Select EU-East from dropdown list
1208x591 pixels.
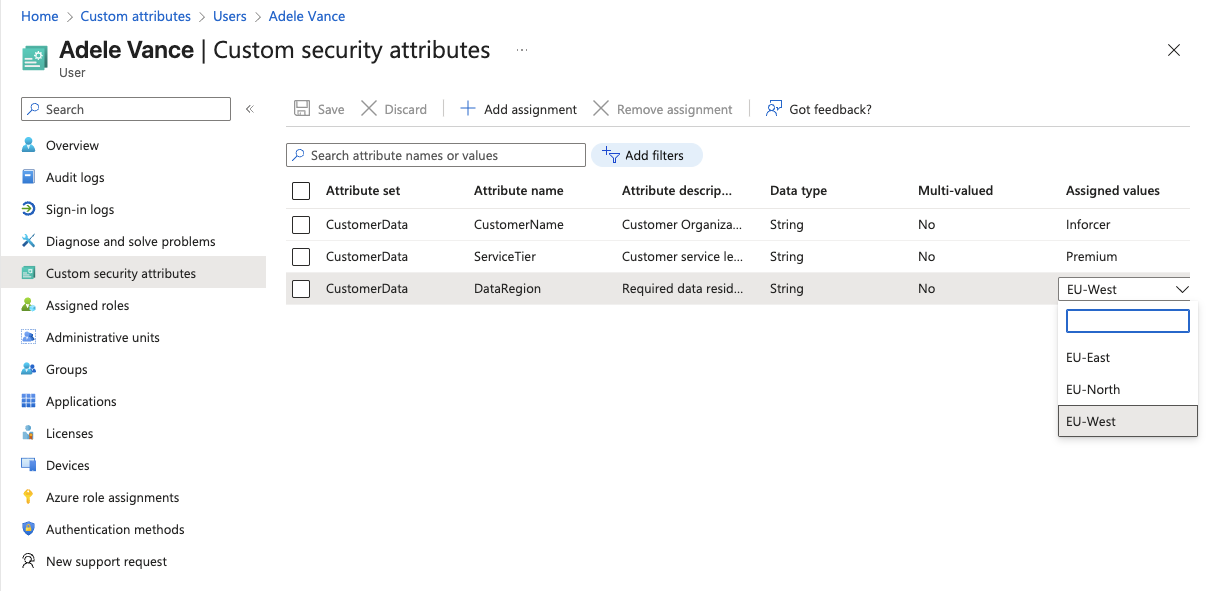click(x=1088, y=357)
